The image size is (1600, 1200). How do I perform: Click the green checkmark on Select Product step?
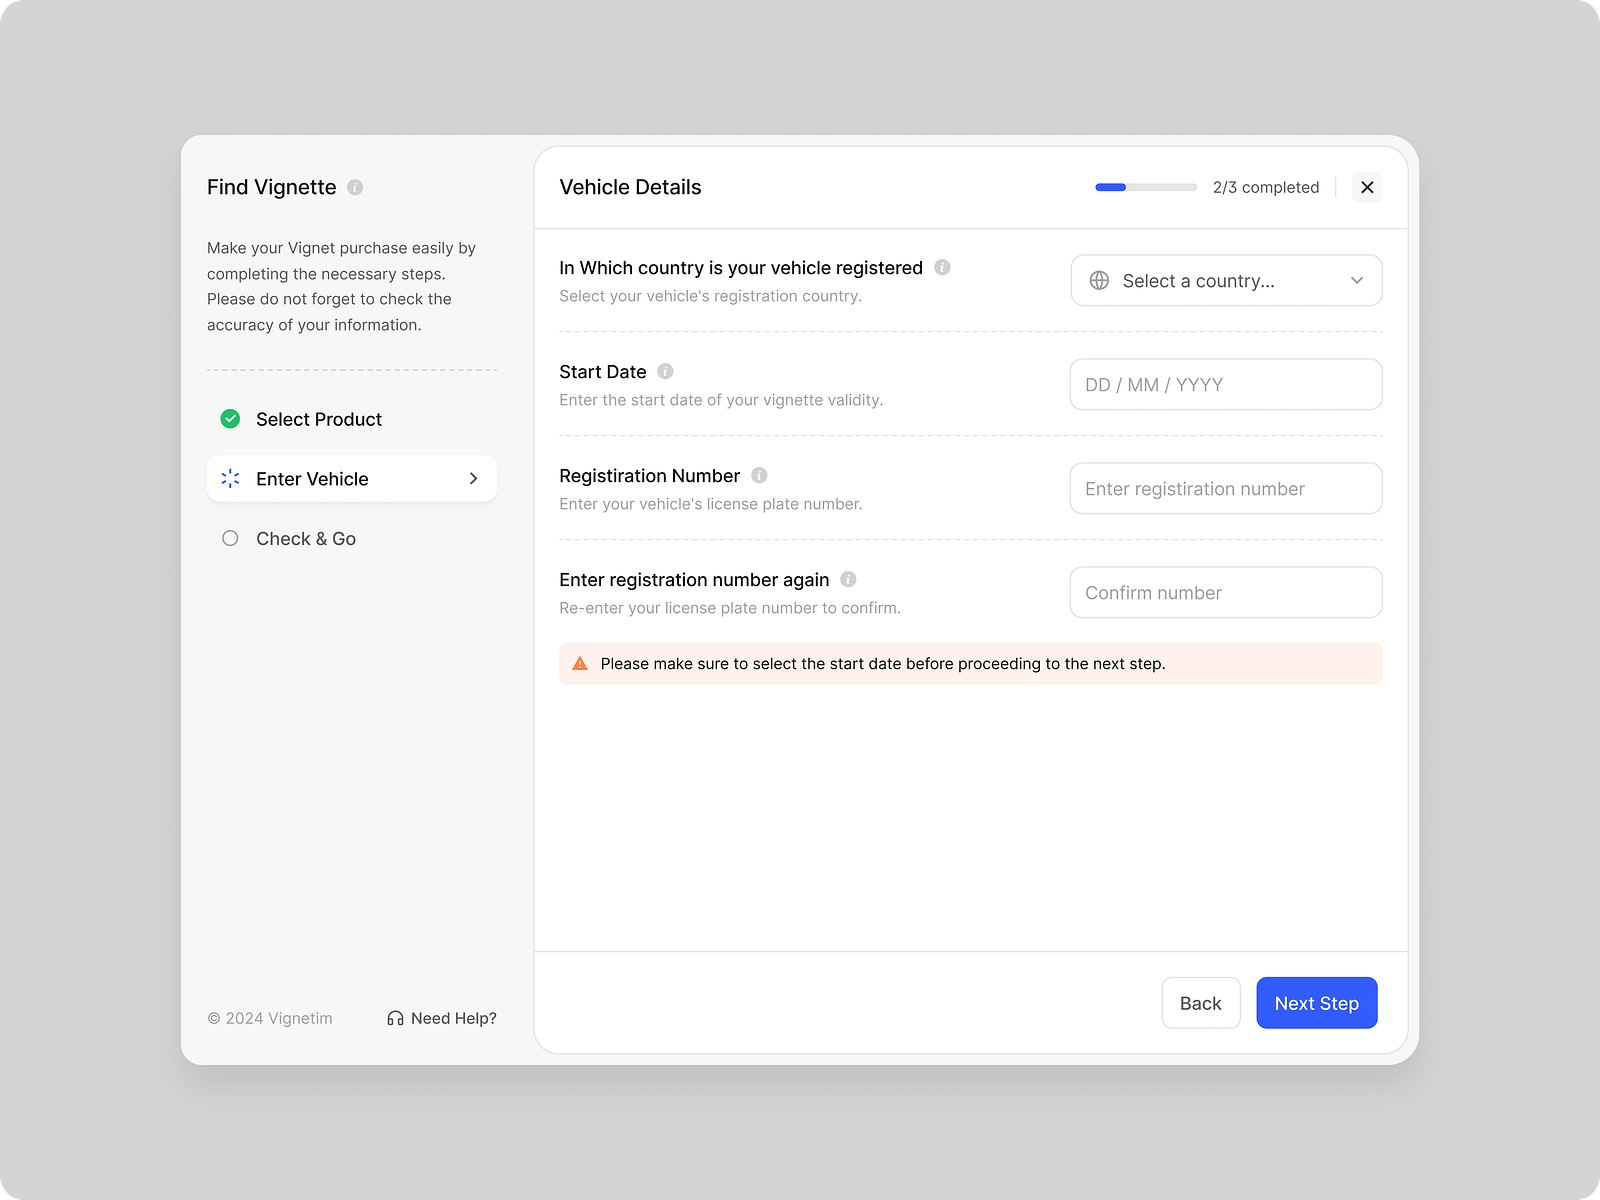tap(230, 419)
